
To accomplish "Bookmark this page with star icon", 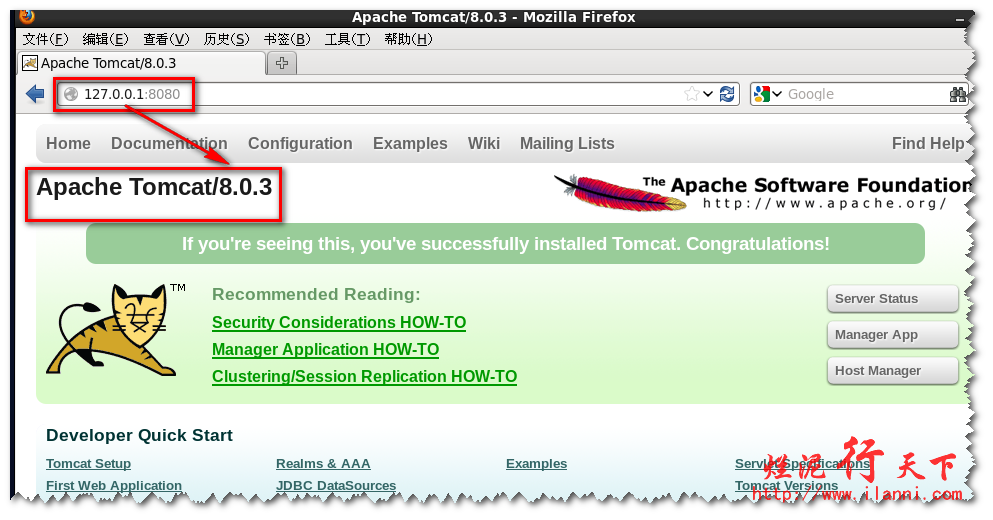I will click(x=692, y=94).
